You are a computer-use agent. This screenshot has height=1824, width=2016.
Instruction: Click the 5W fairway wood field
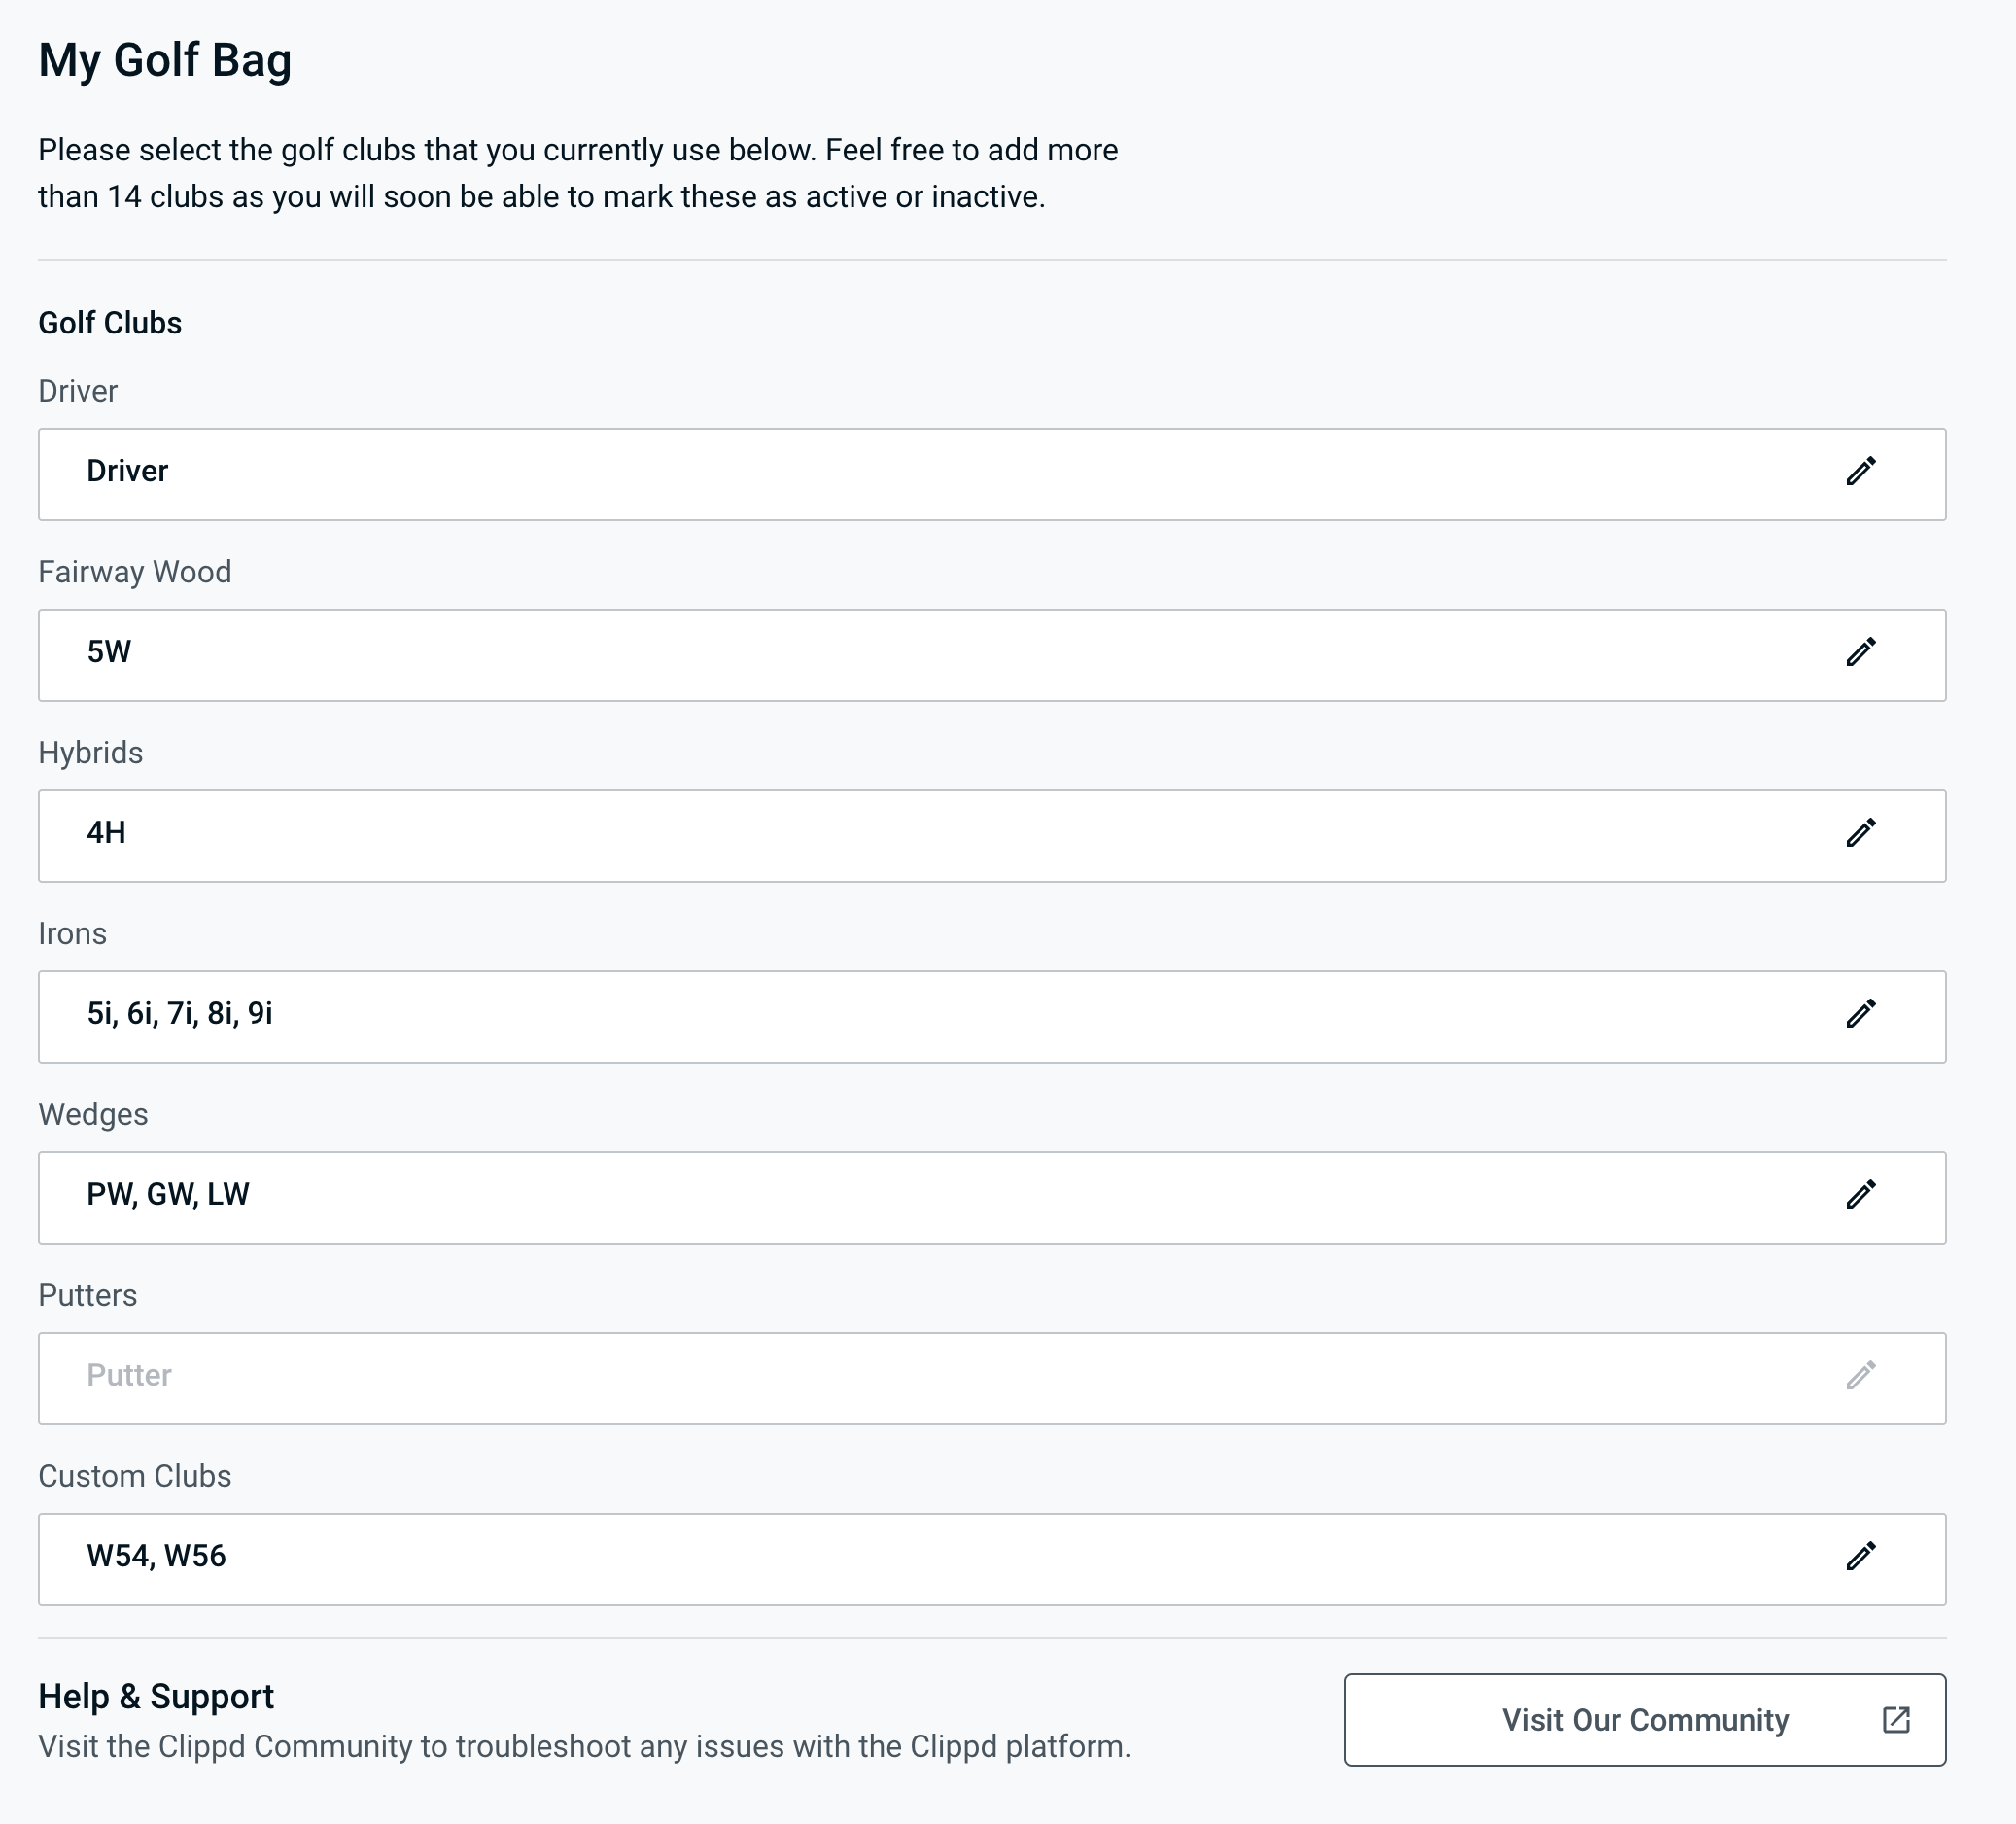(x=900, y=655)
